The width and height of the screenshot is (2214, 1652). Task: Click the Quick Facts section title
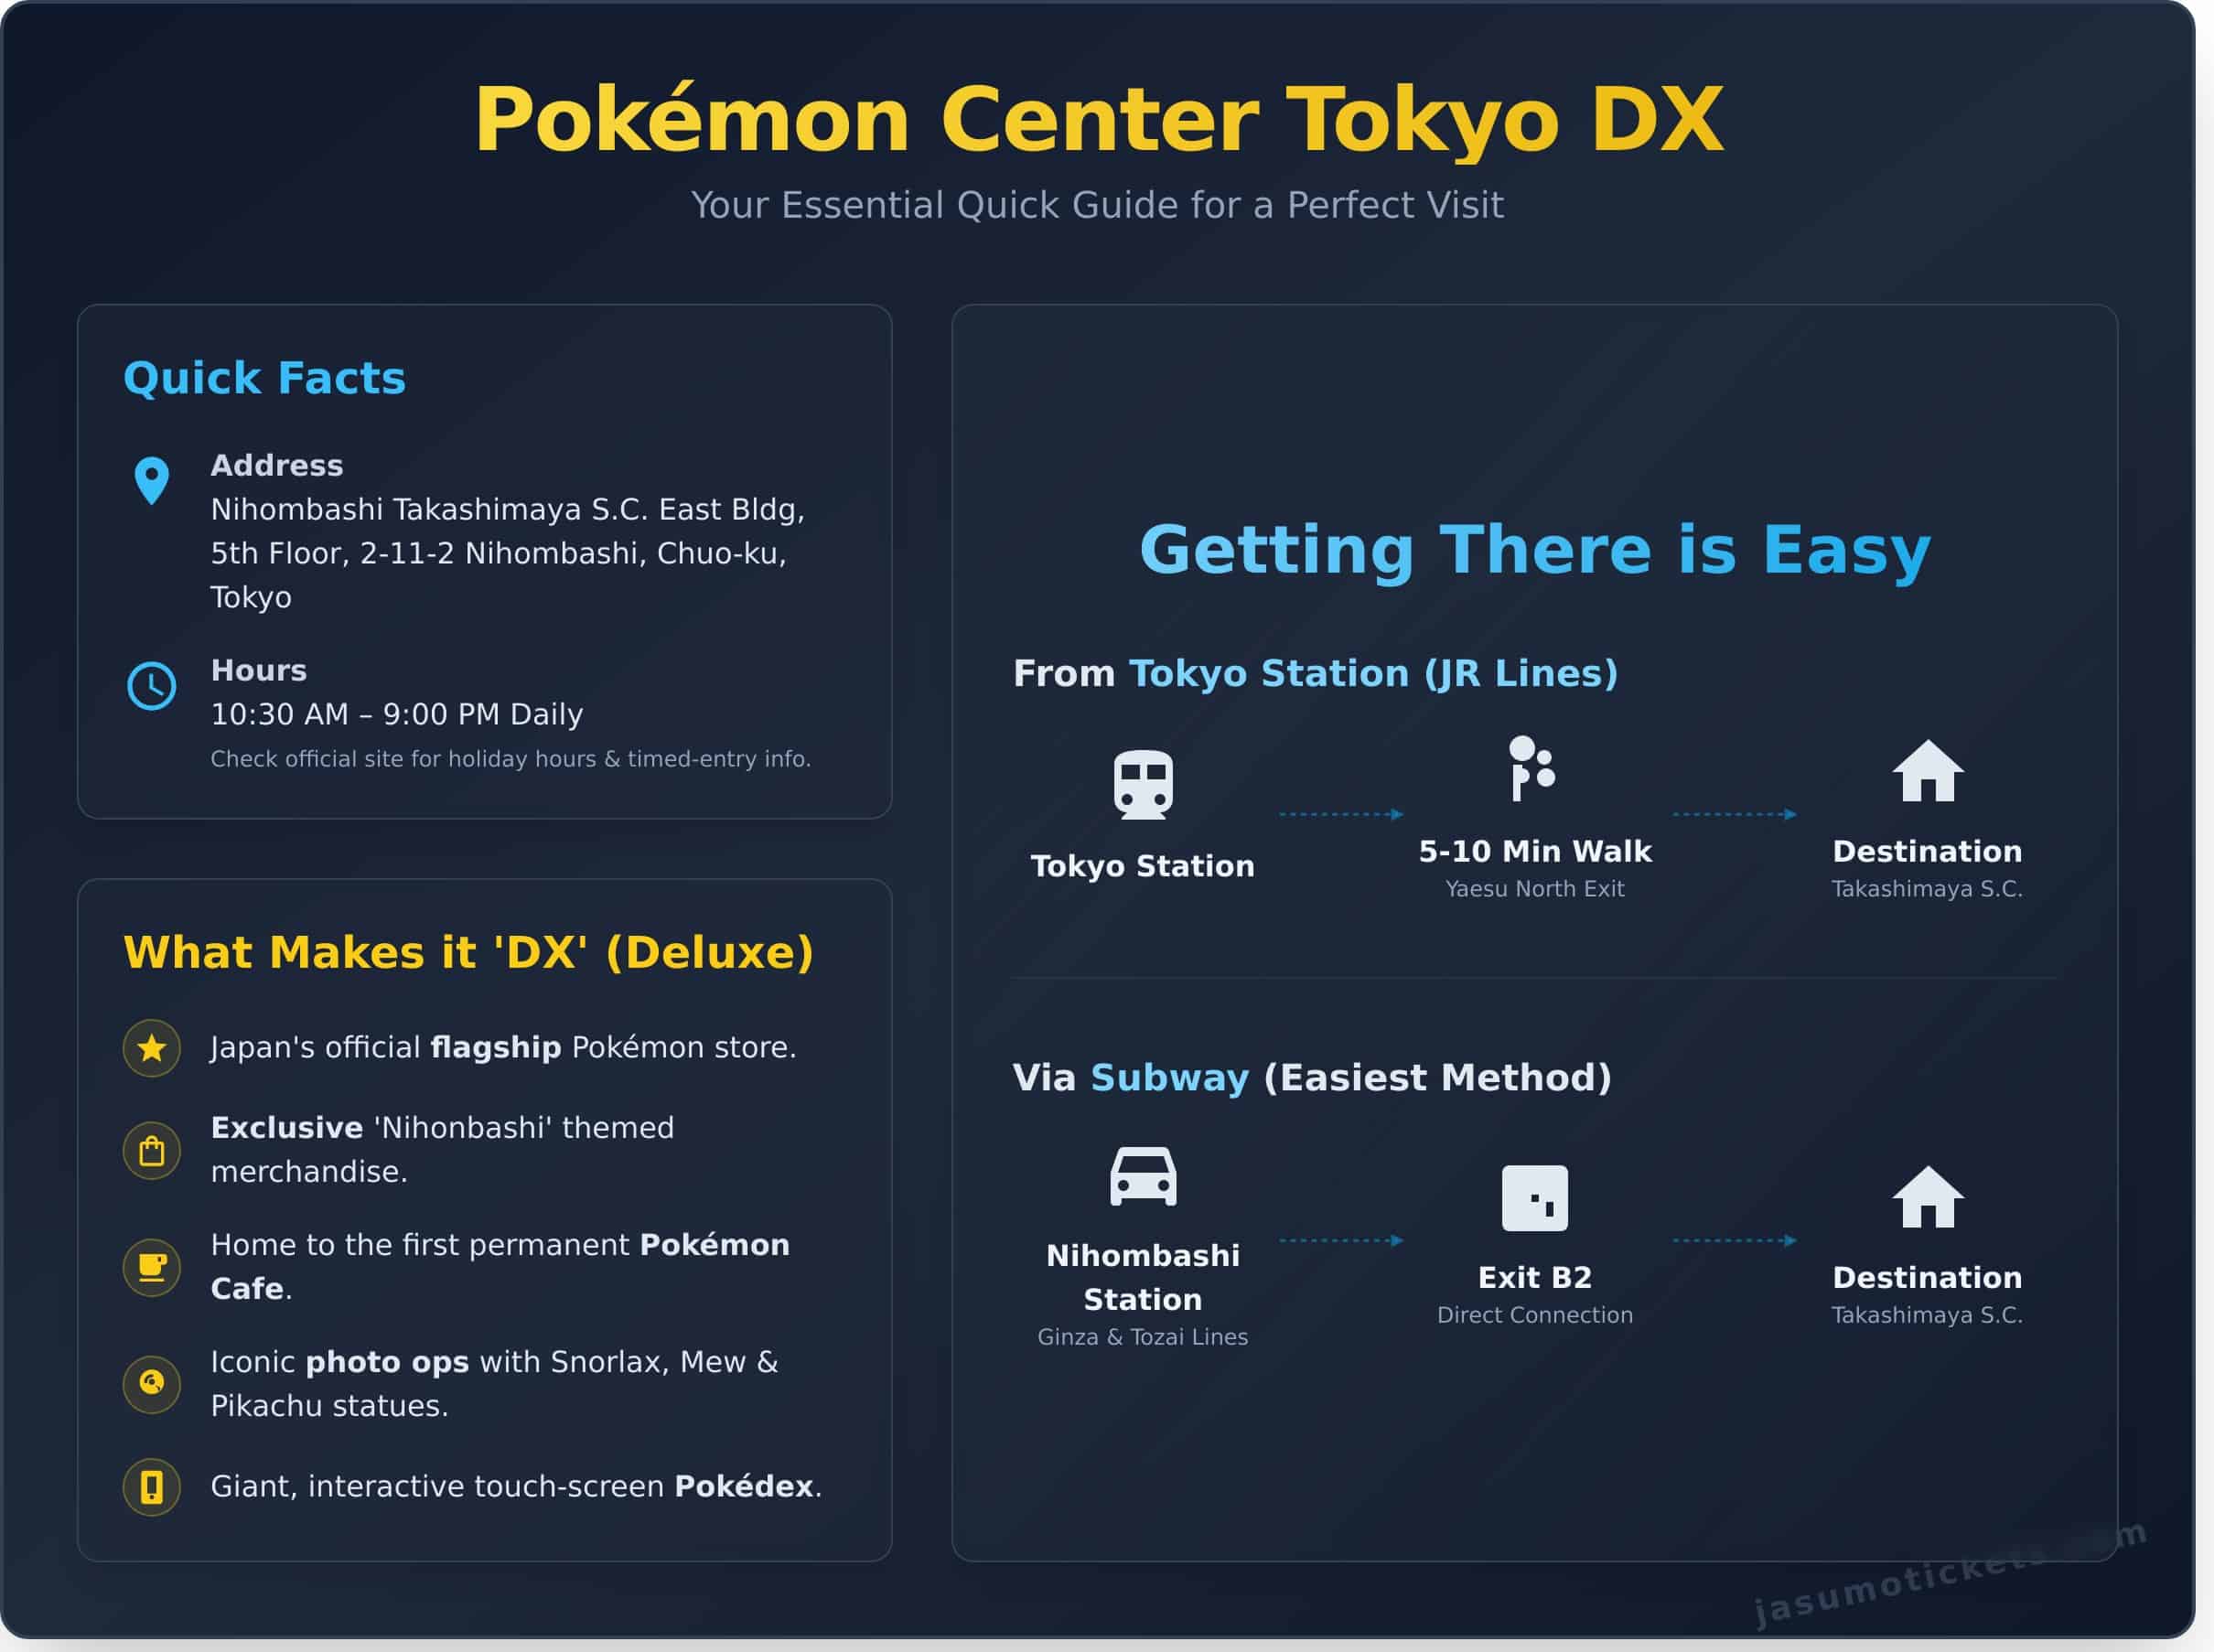[x=264, y=379]
